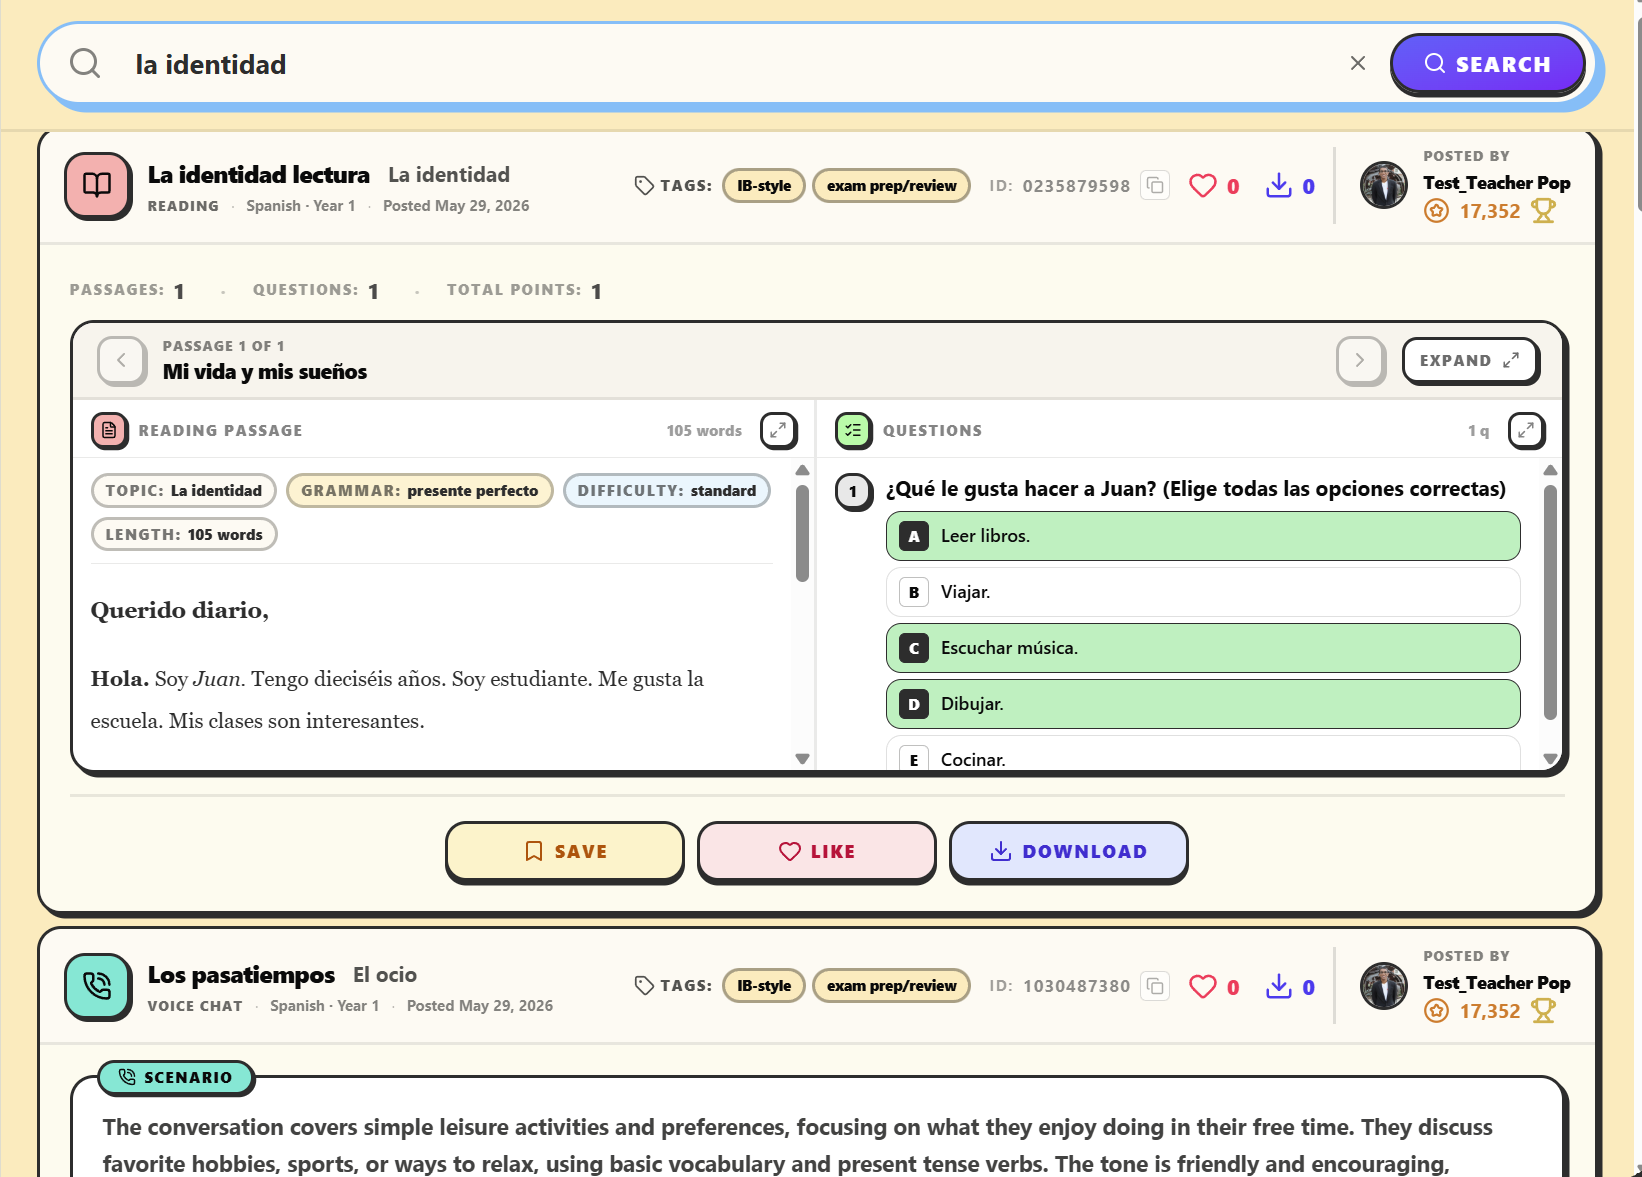Screen dimensions: 1642x1177
Task: Select exam prep/review tag on Los pasatiempos
Action: (x=891, y=986)
